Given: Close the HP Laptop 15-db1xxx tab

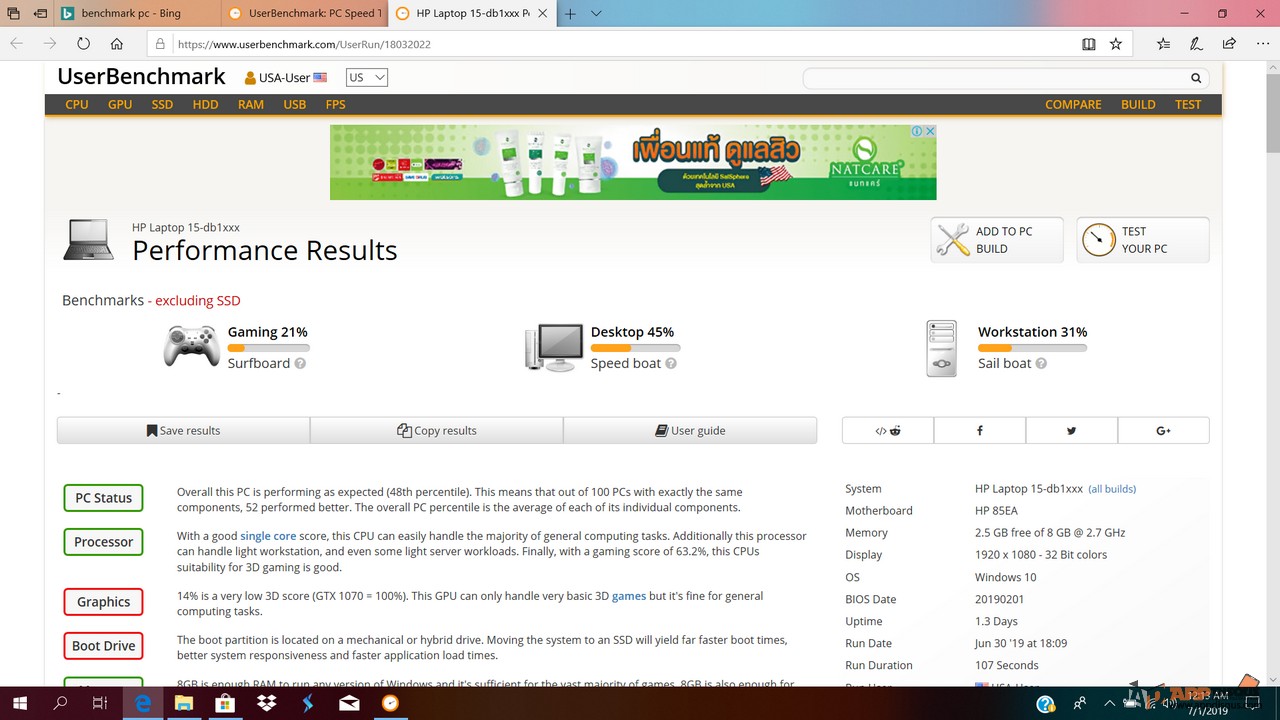Looking at the screenshot, I should 542,14.
